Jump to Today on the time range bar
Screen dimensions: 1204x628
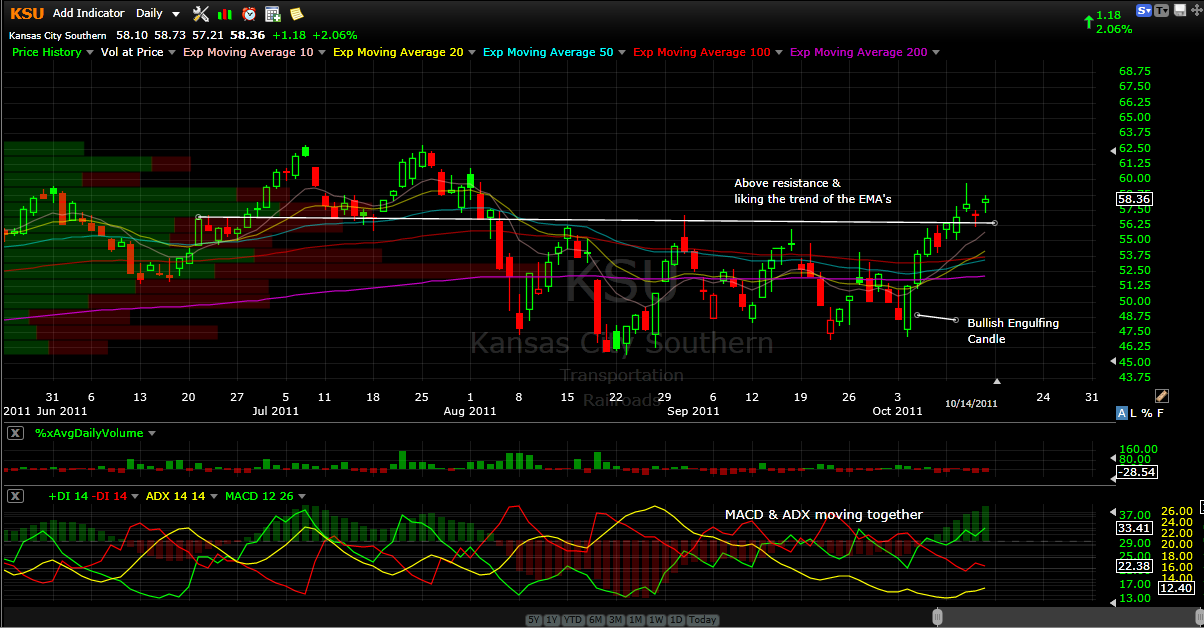702,620
